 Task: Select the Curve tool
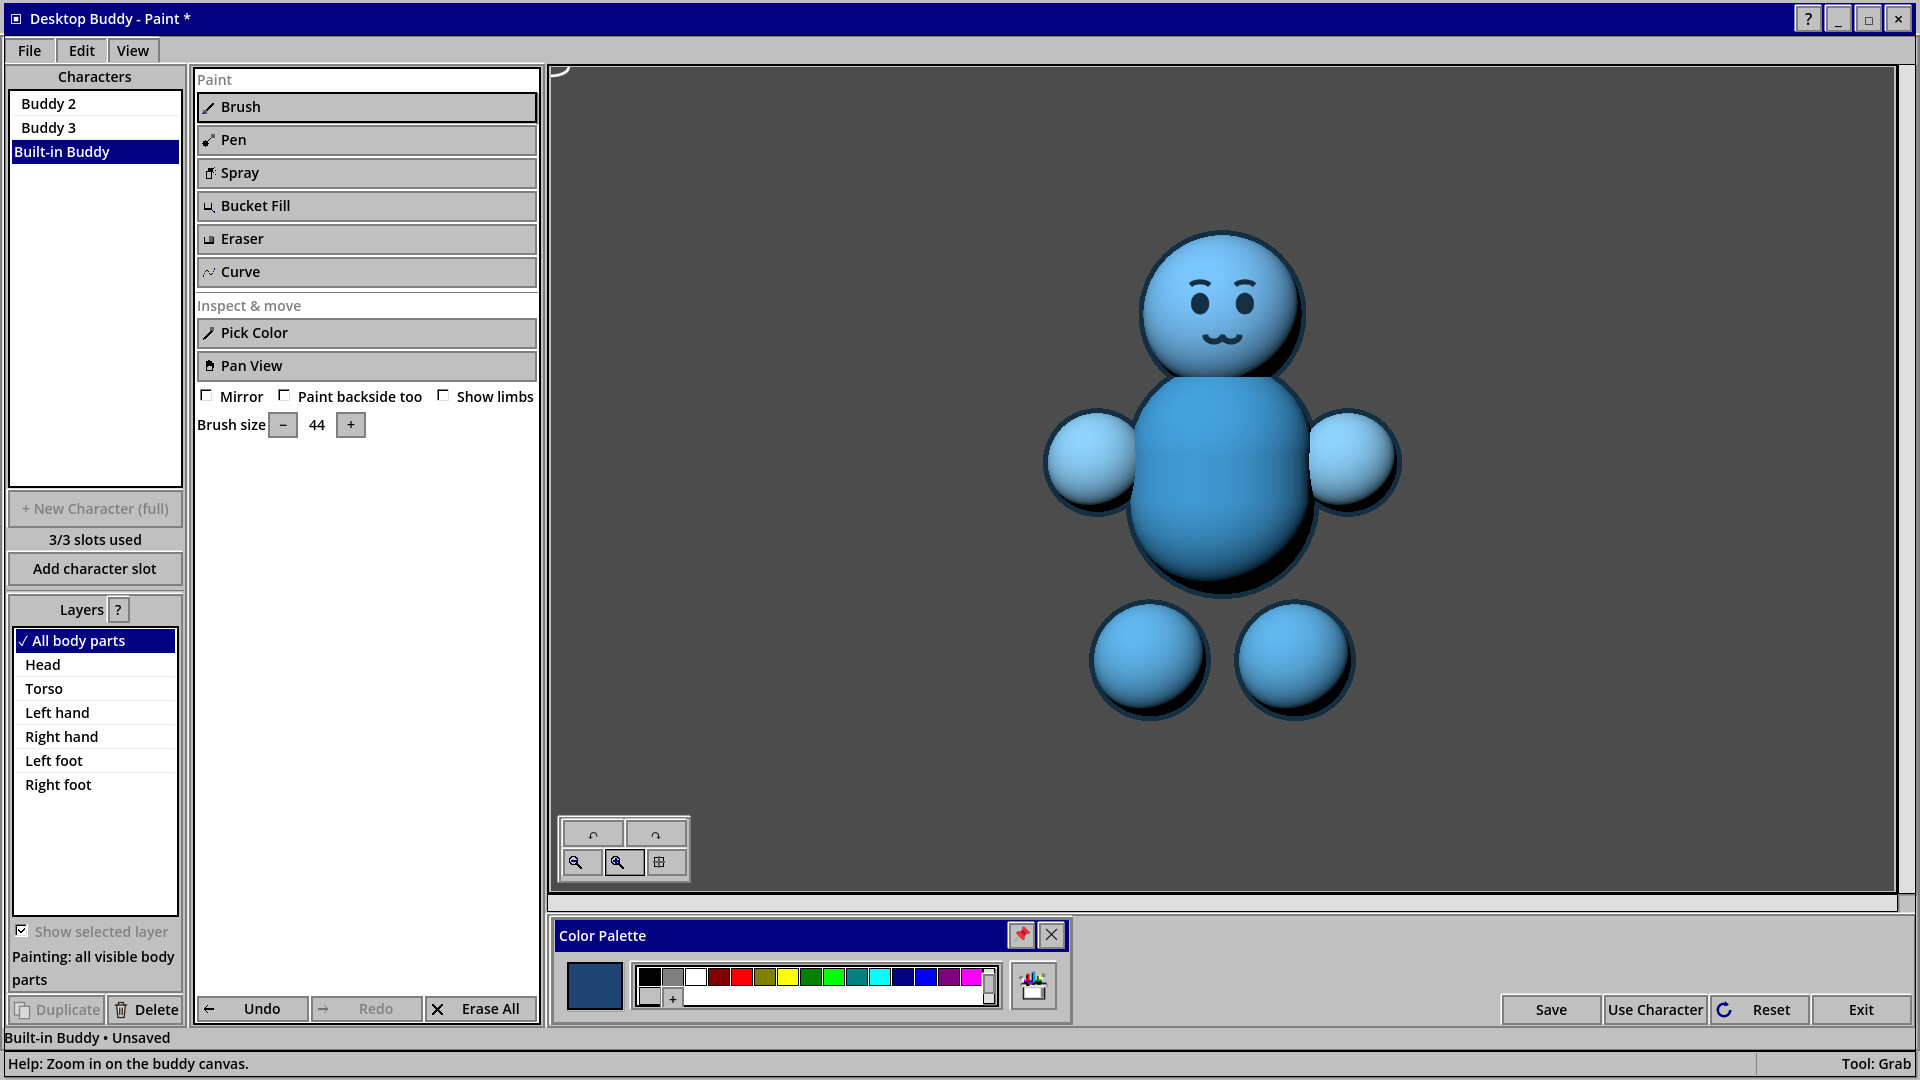pyautogui.click(x=367, y=272)
